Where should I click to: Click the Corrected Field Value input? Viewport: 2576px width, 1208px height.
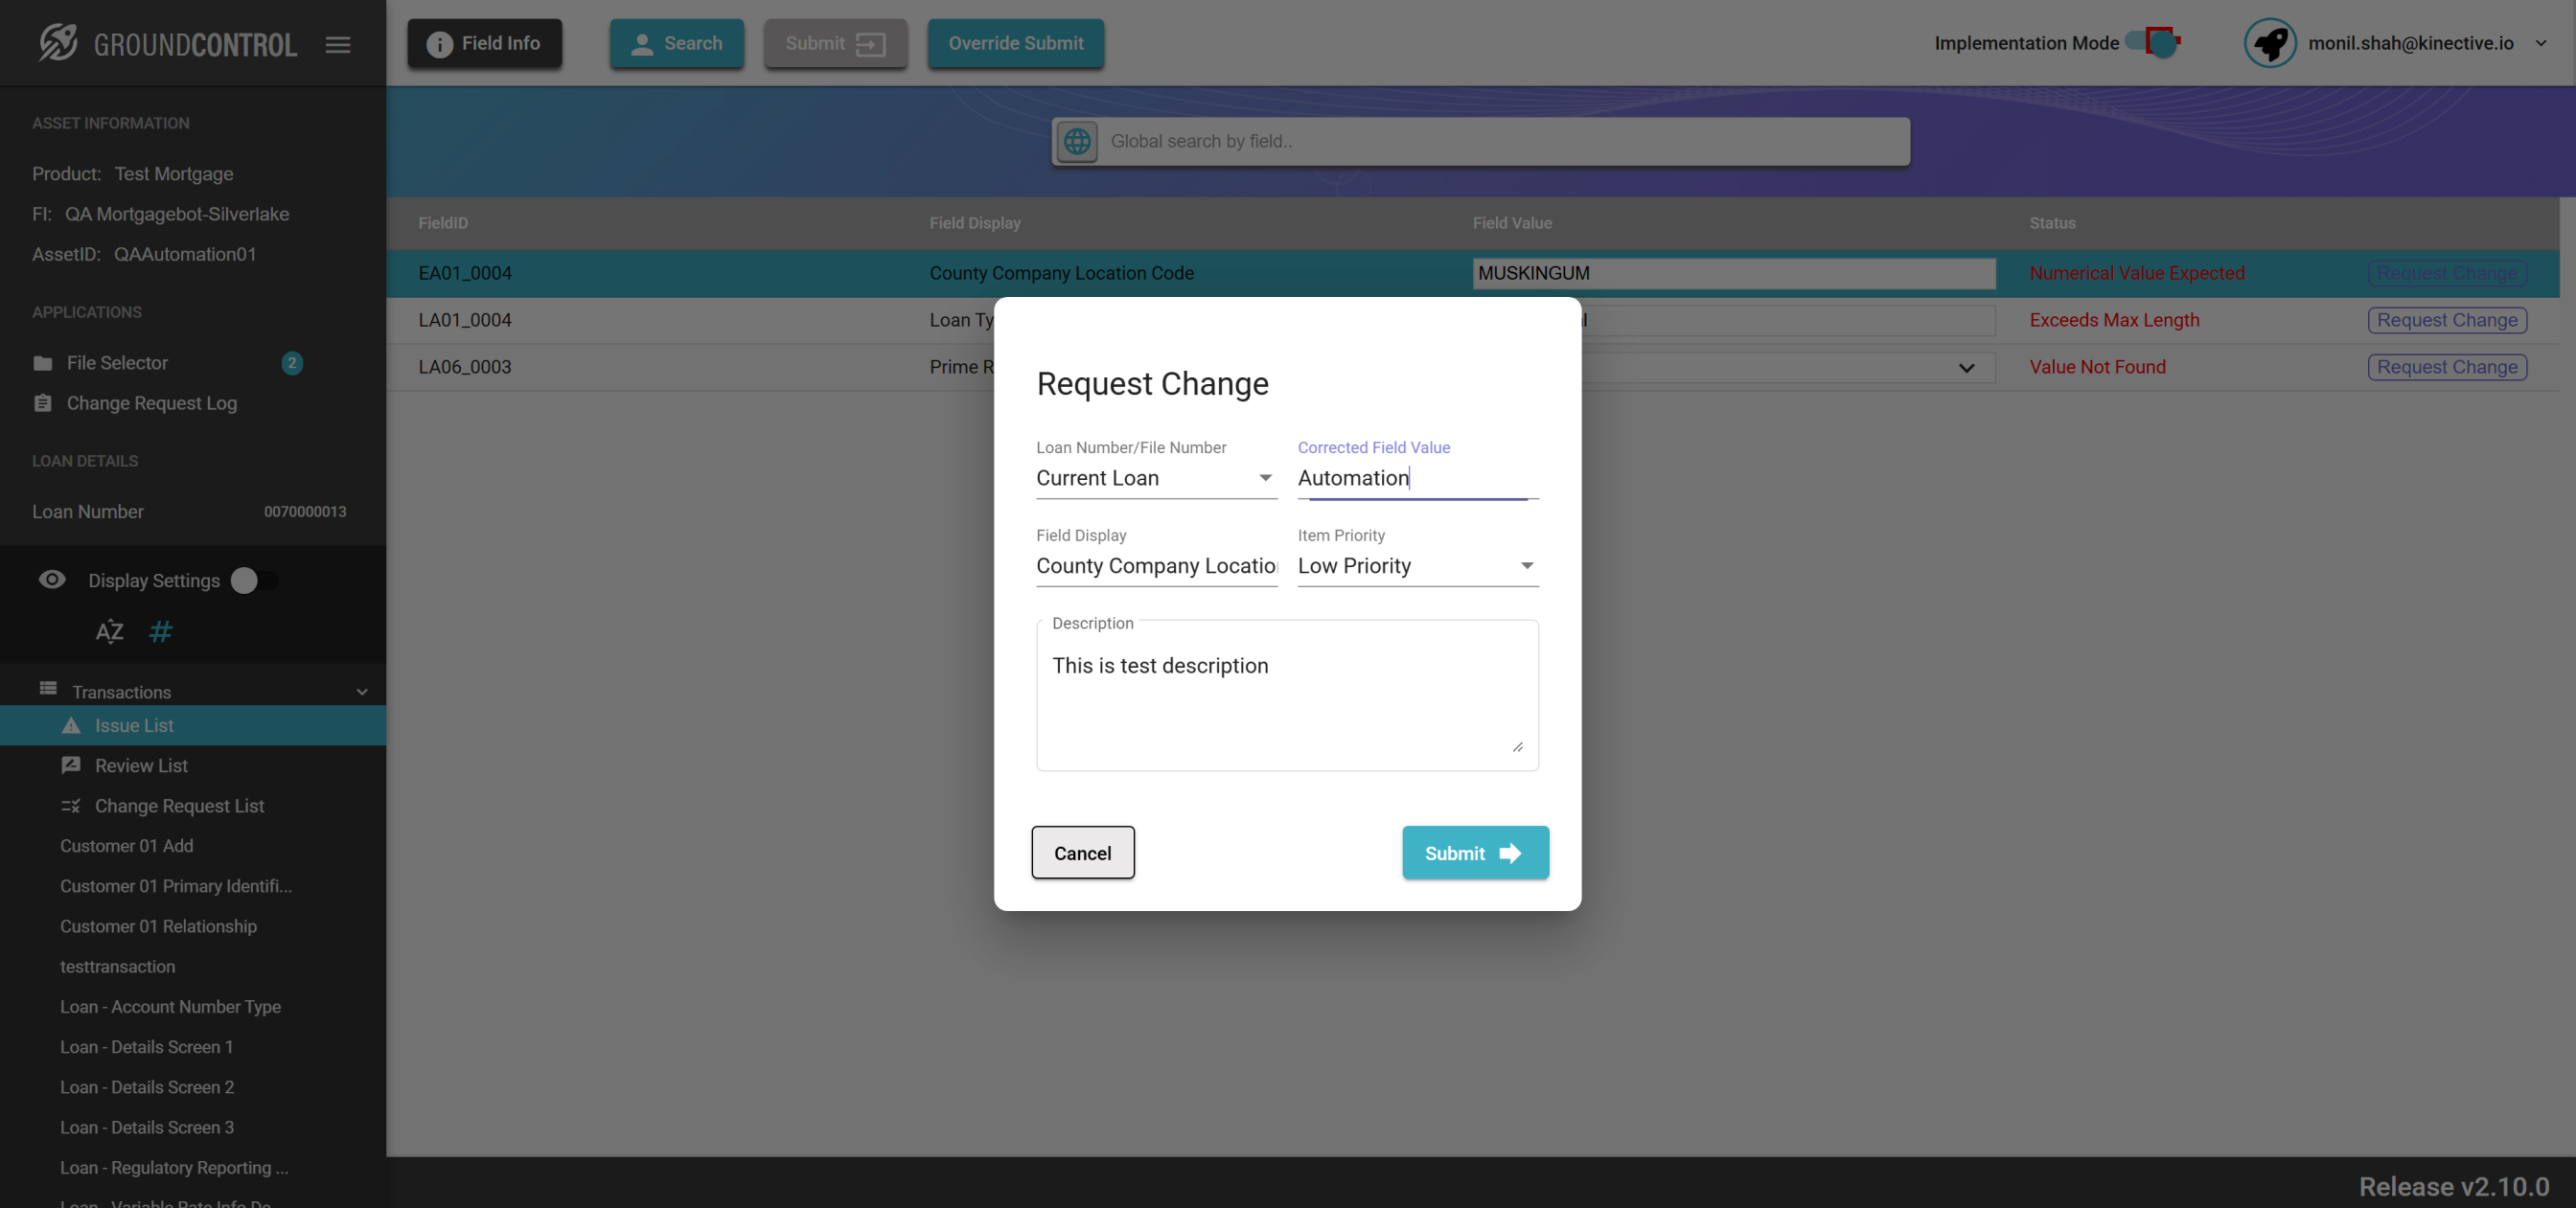(x=1416, y=478)
